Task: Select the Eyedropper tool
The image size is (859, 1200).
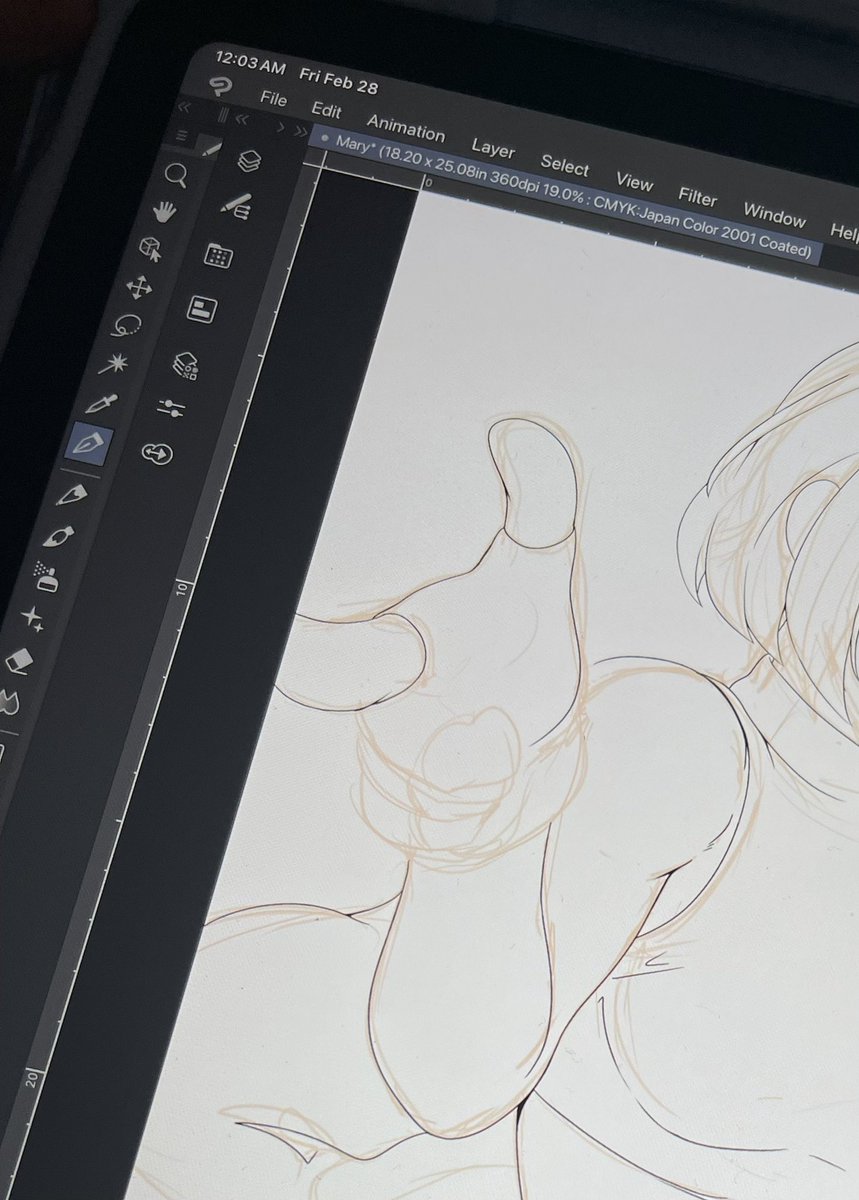Action: pyautogui.click(x=102, y=402)
